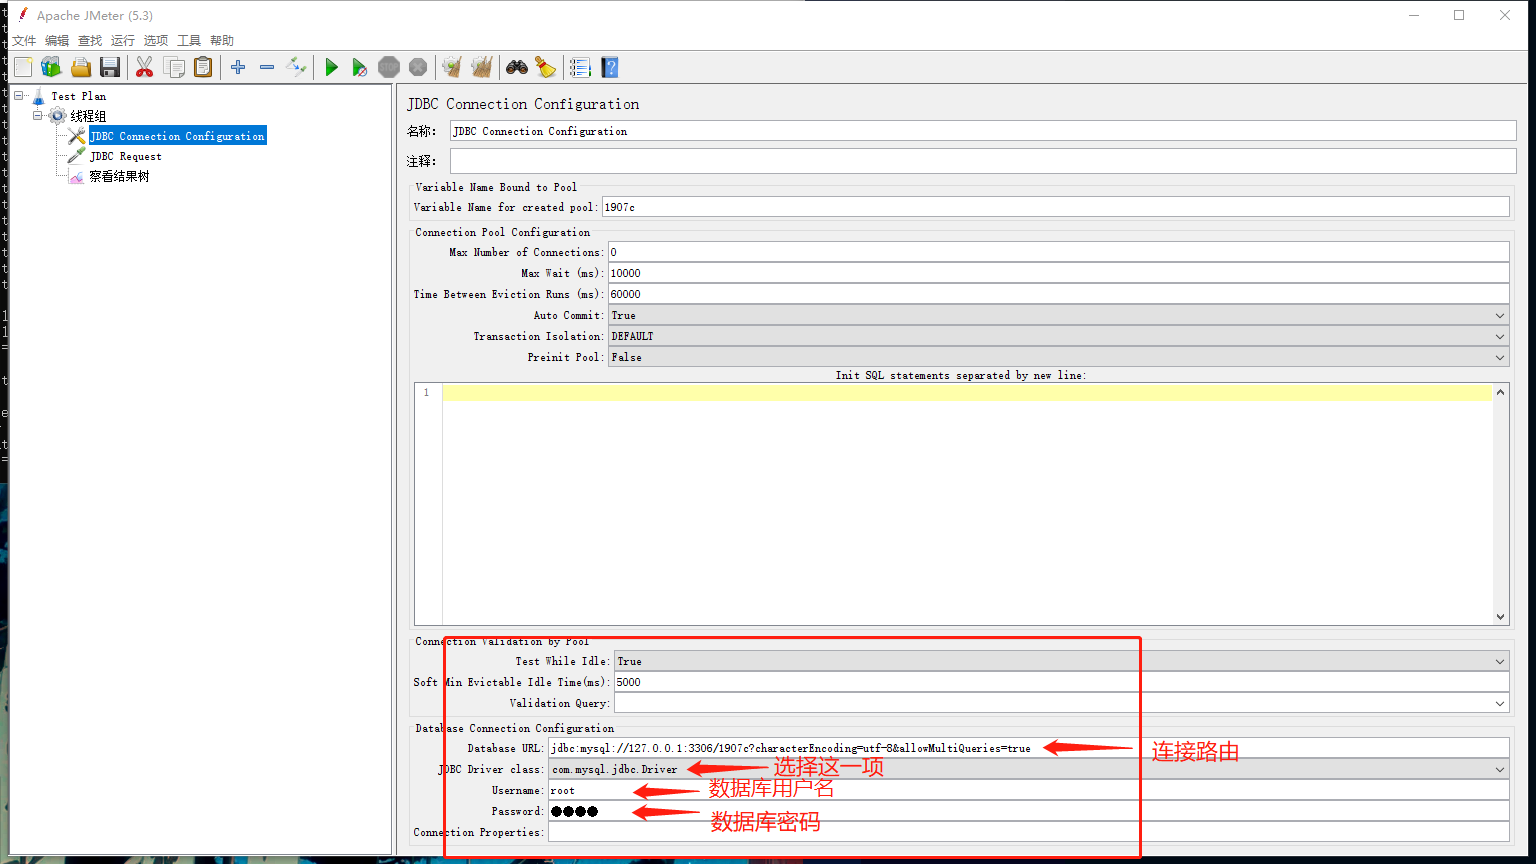
Task: Open the Auto Commit dropdown
Action: (1059, 315)
